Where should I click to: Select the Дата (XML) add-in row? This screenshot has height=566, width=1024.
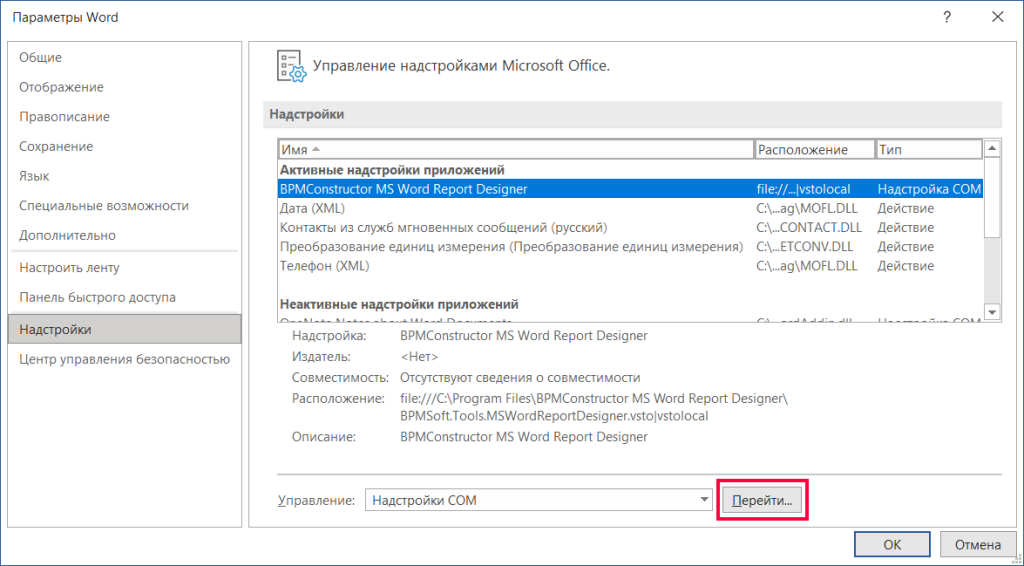(312, 208)
